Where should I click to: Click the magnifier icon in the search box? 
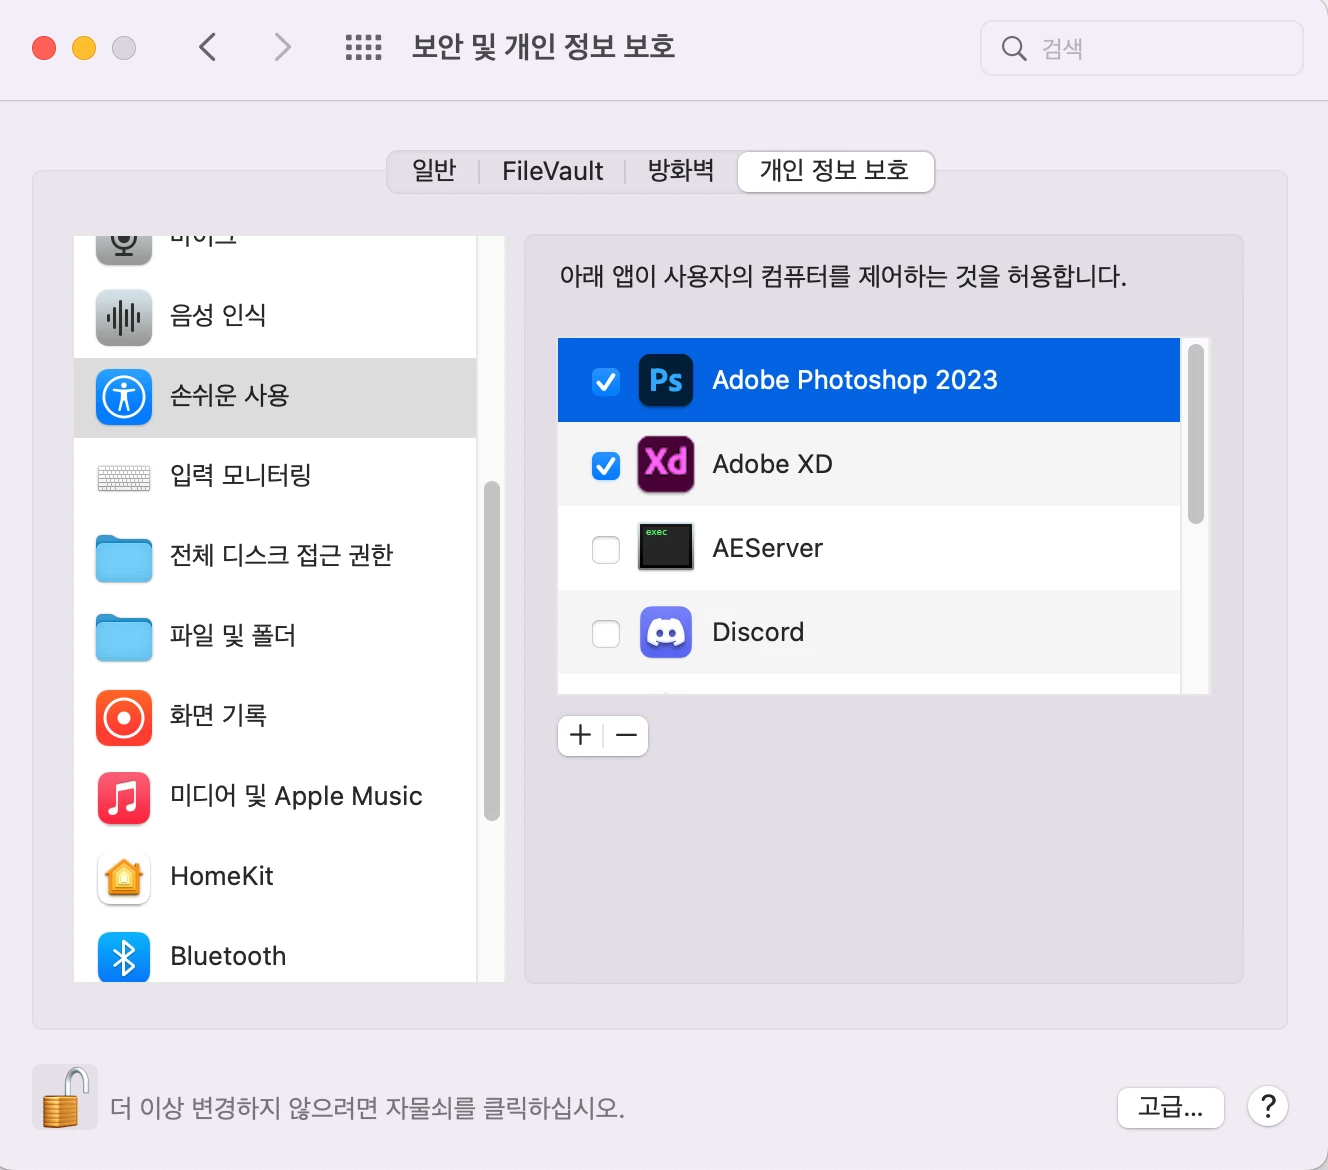pos(1014,48)
